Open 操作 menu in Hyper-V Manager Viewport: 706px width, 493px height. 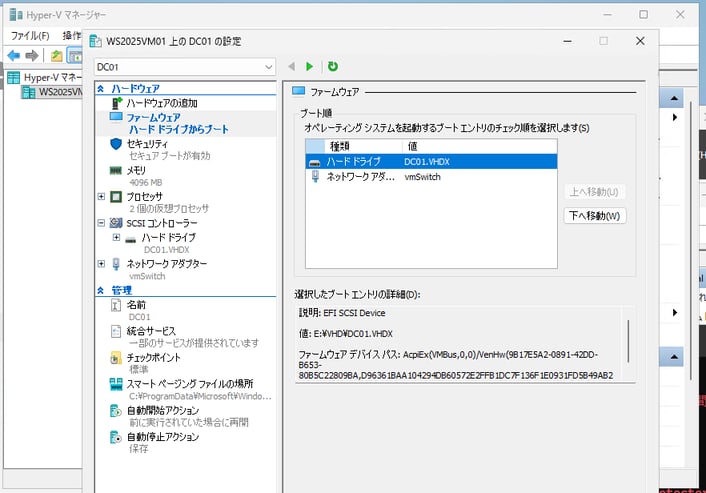(72, 36)
